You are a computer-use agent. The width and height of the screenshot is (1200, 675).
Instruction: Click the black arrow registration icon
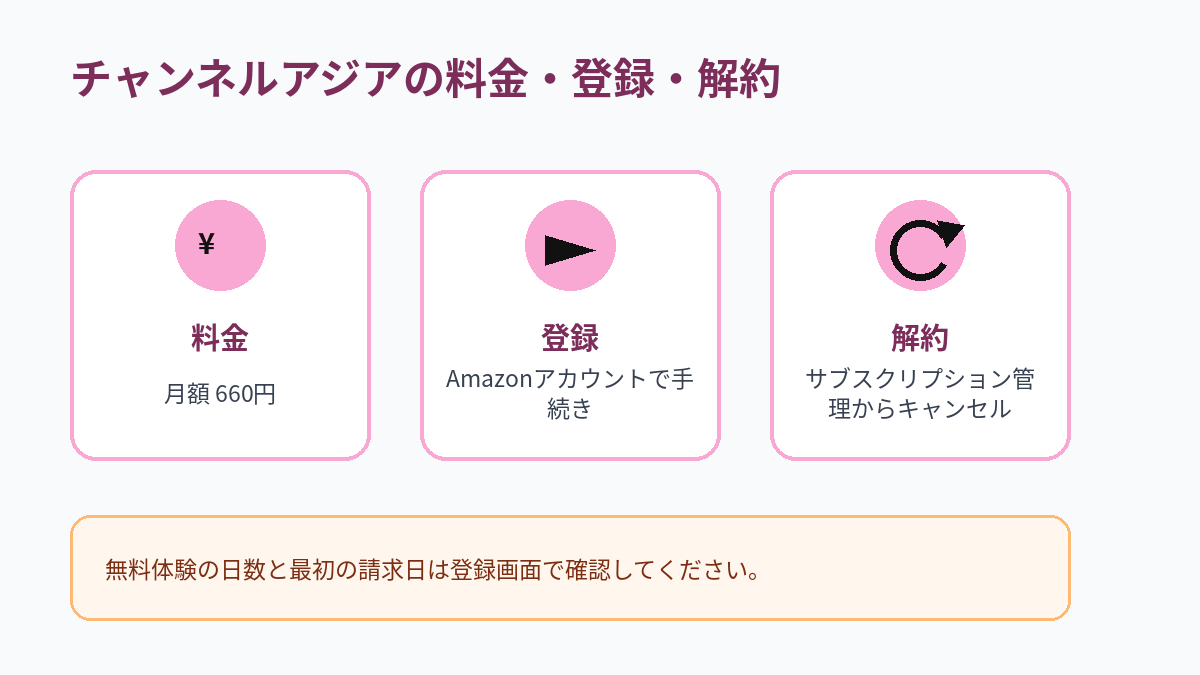pos(570,251)
